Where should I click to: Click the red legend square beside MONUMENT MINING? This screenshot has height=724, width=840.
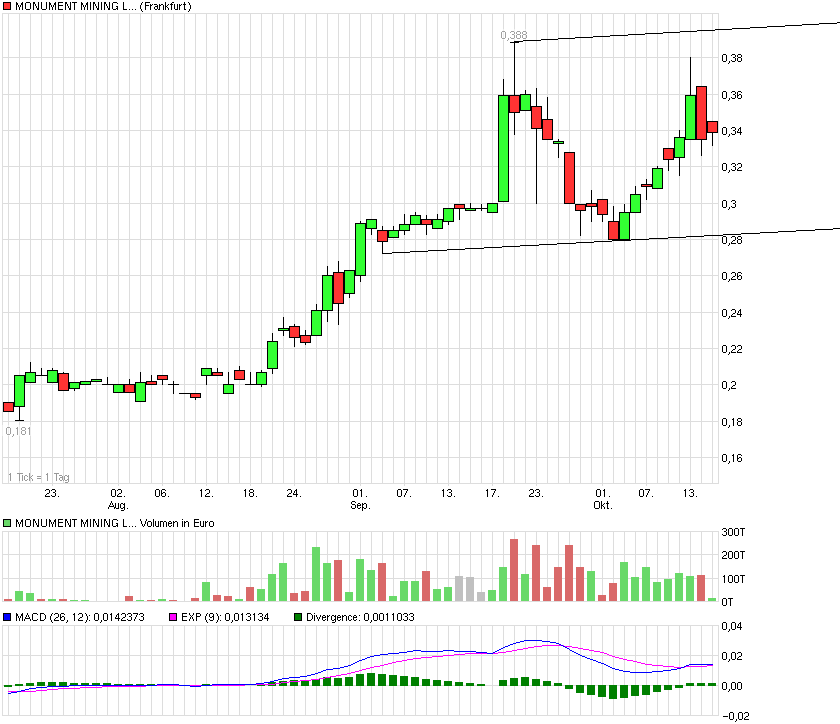coord(7,6)
